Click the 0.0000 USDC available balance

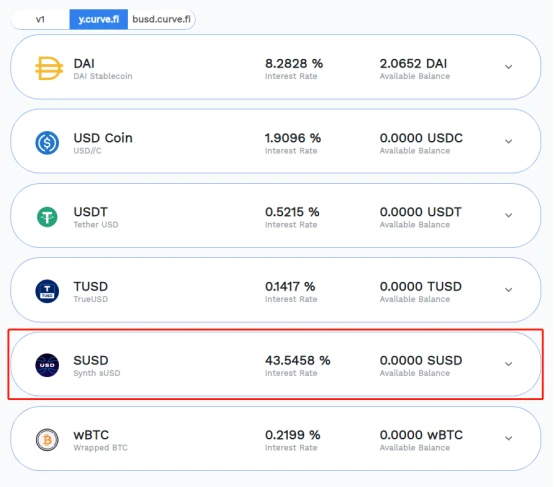coord(421,138)
